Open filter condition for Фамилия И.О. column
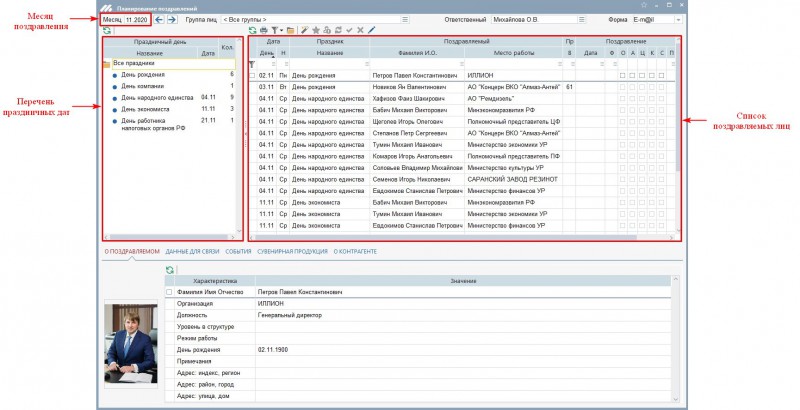 [x=462, y=64]
